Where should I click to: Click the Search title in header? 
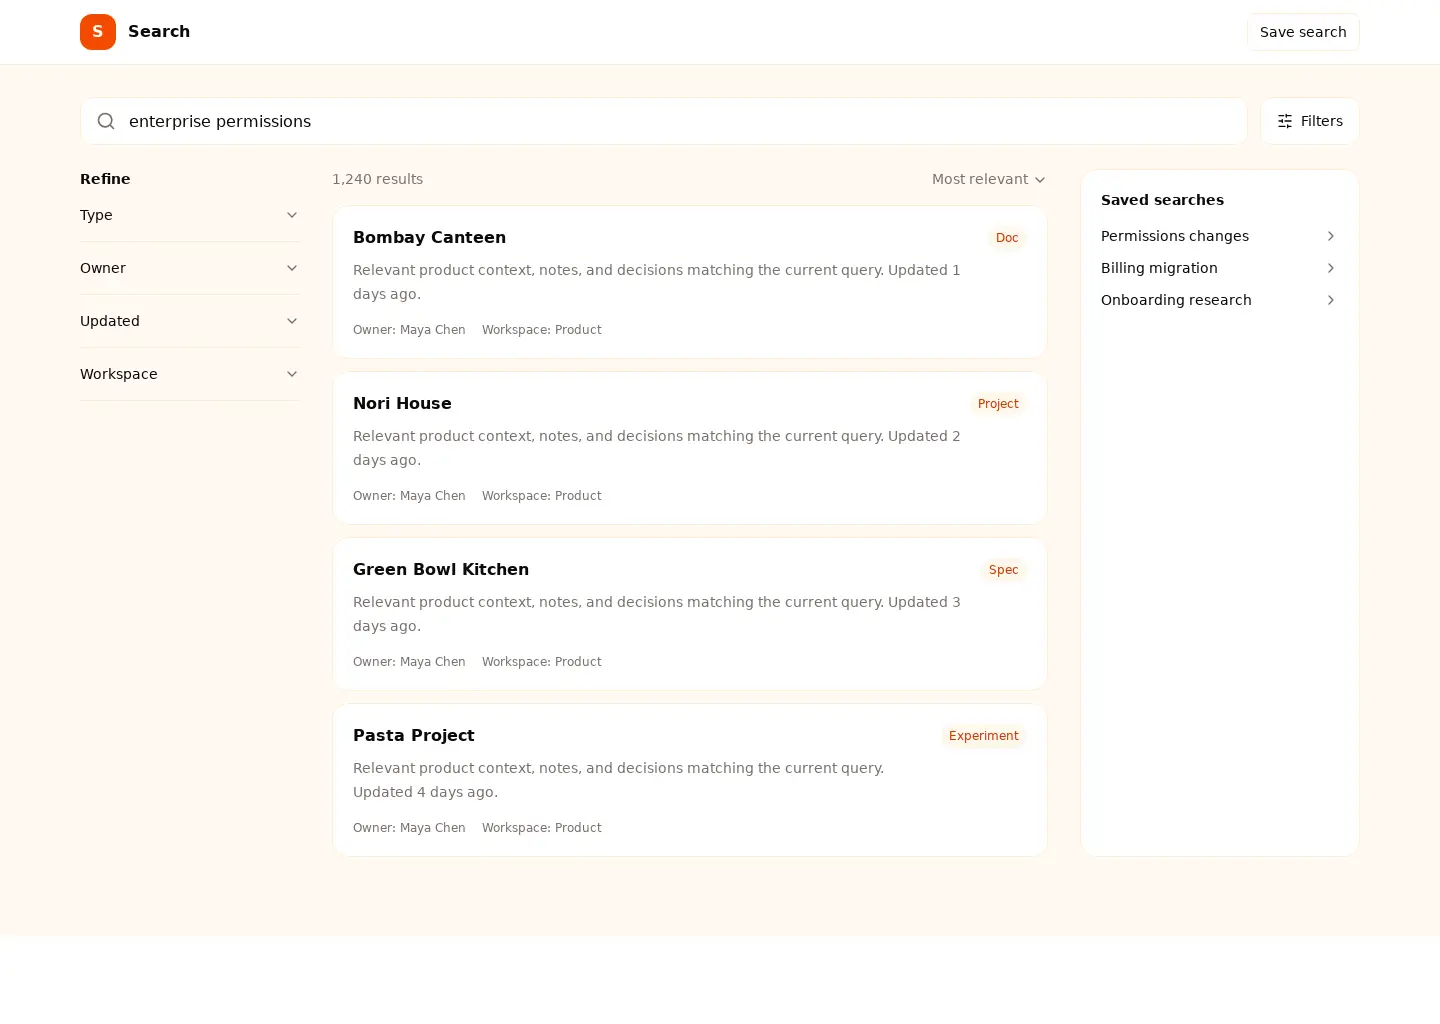point(159,32)
